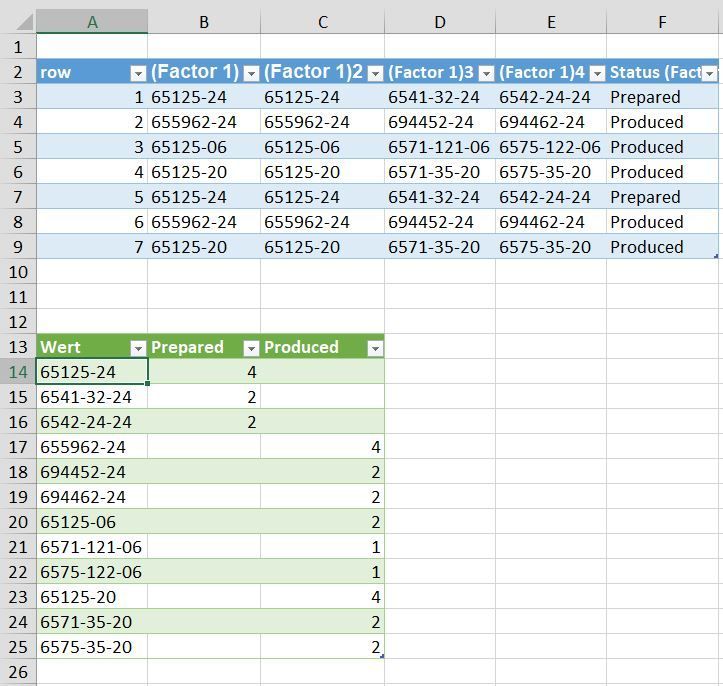Image resolution: width=723 pixels, height=686 pixels.
Task: Select cell C6 with 65125-20
Action: (322, 172)
